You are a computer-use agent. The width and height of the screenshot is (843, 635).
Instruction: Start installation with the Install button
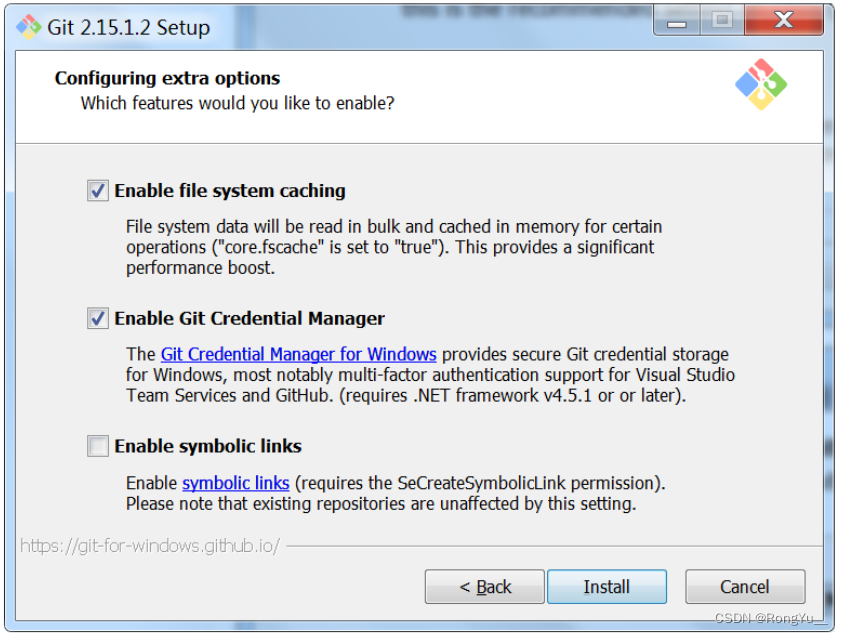point(606,587)
